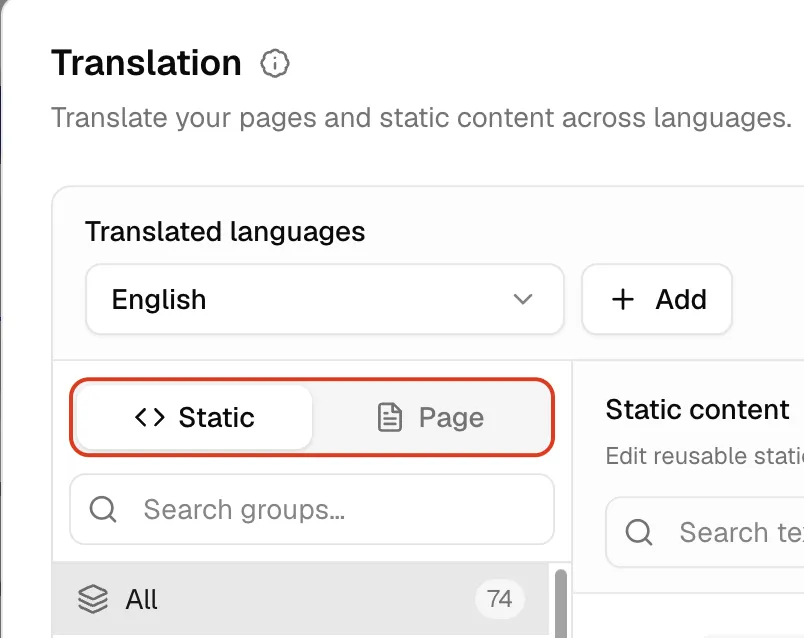Focus the Search groups input field
804x638 pixels.
312,509
